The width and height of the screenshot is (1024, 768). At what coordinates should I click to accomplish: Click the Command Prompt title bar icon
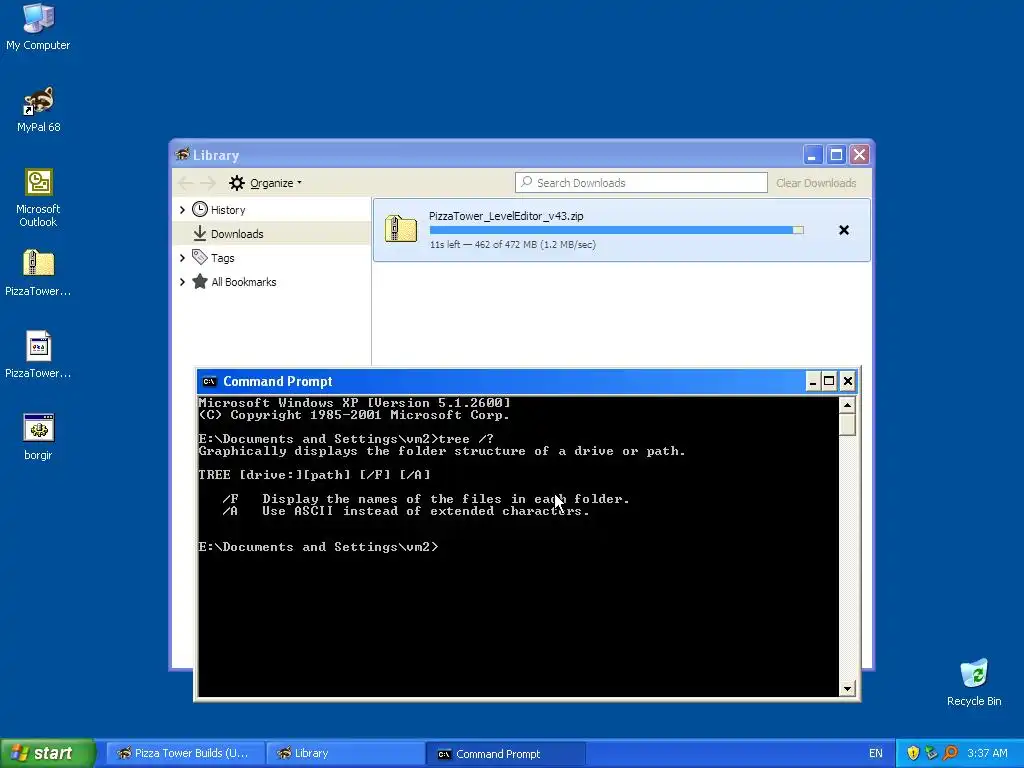(x=209, y=381)
